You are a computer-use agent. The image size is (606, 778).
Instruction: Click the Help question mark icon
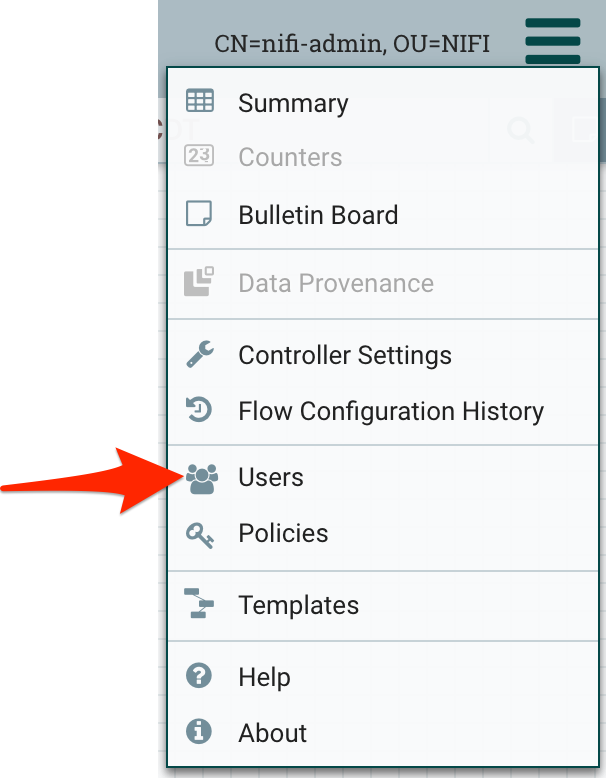pos(200,676)
